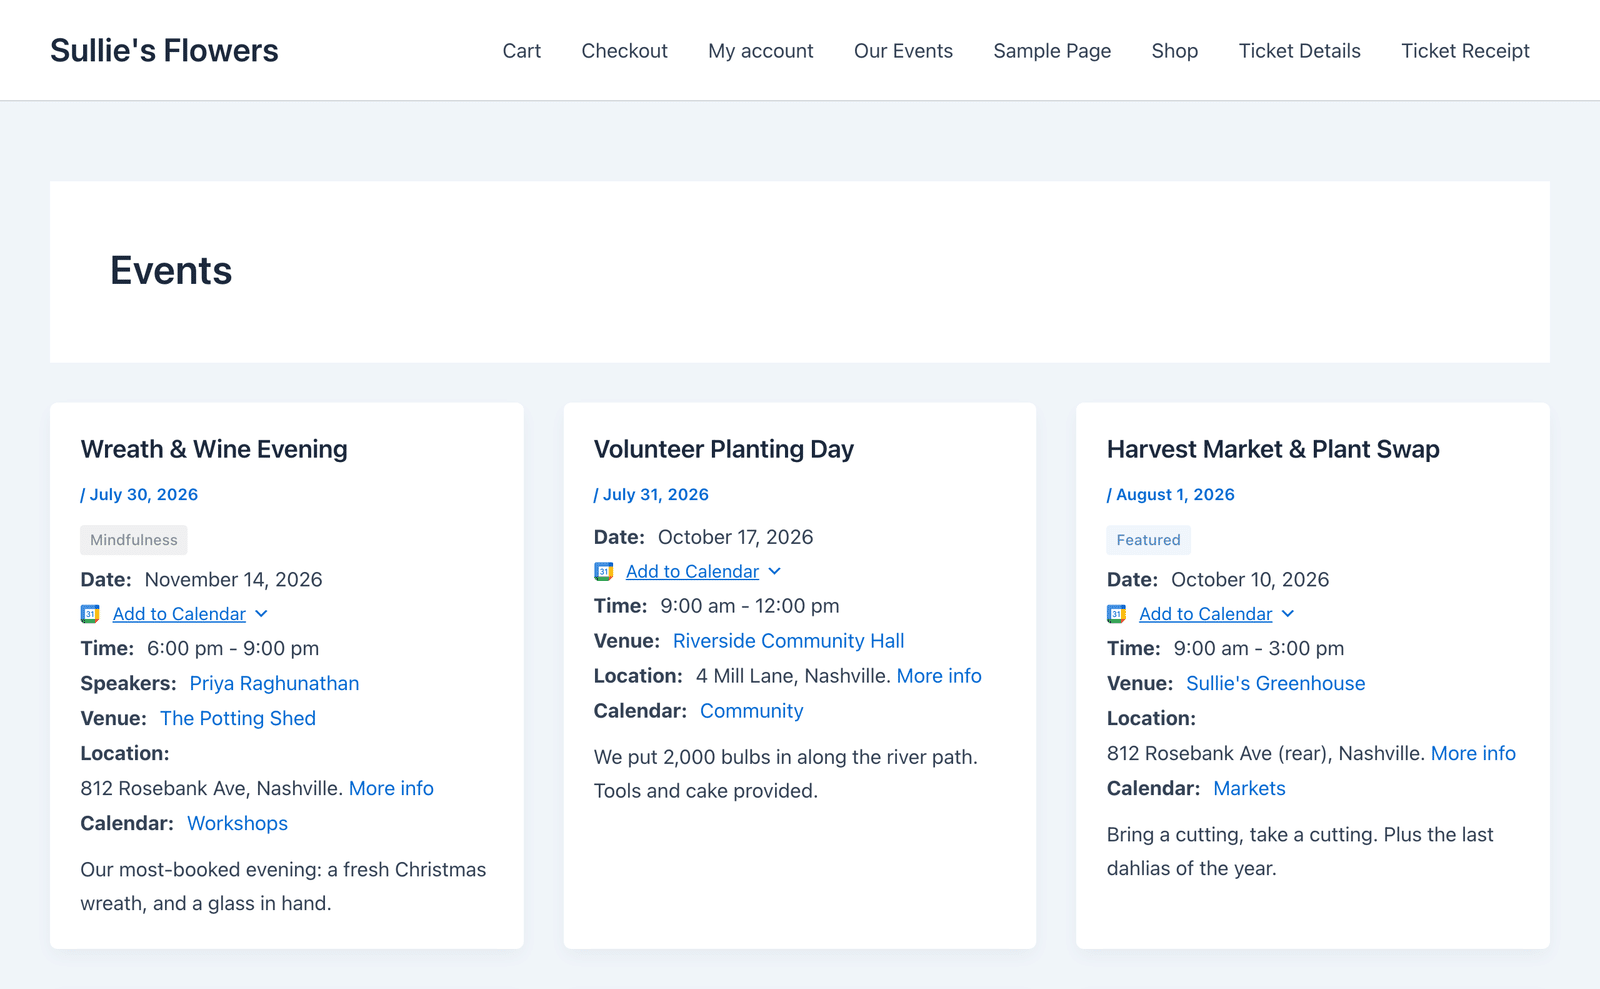
Task: Open the Sample Page link
Action: [1052, 51]
